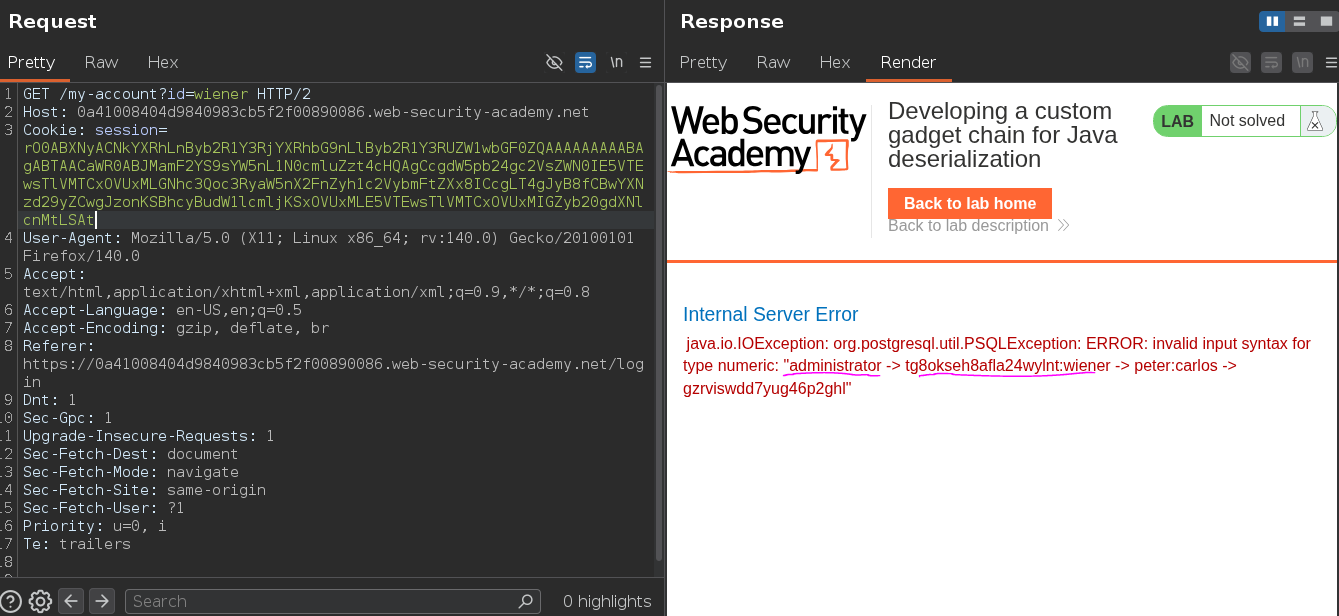Click the magnifier icon in the search box
The height and width of the screenshot is (616, 1339).
[526, 601]
